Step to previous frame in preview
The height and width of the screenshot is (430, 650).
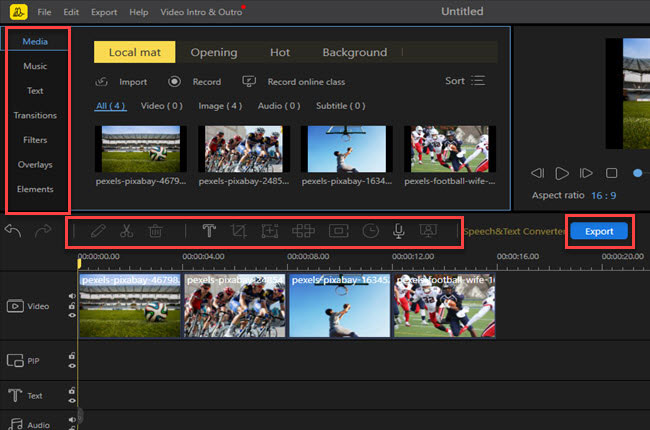tap(538, 173)
